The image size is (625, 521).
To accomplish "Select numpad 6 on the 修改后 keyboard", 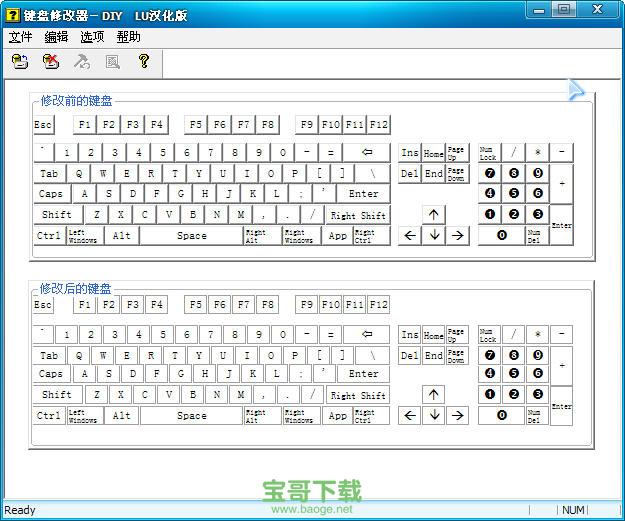I will [537, 374].
